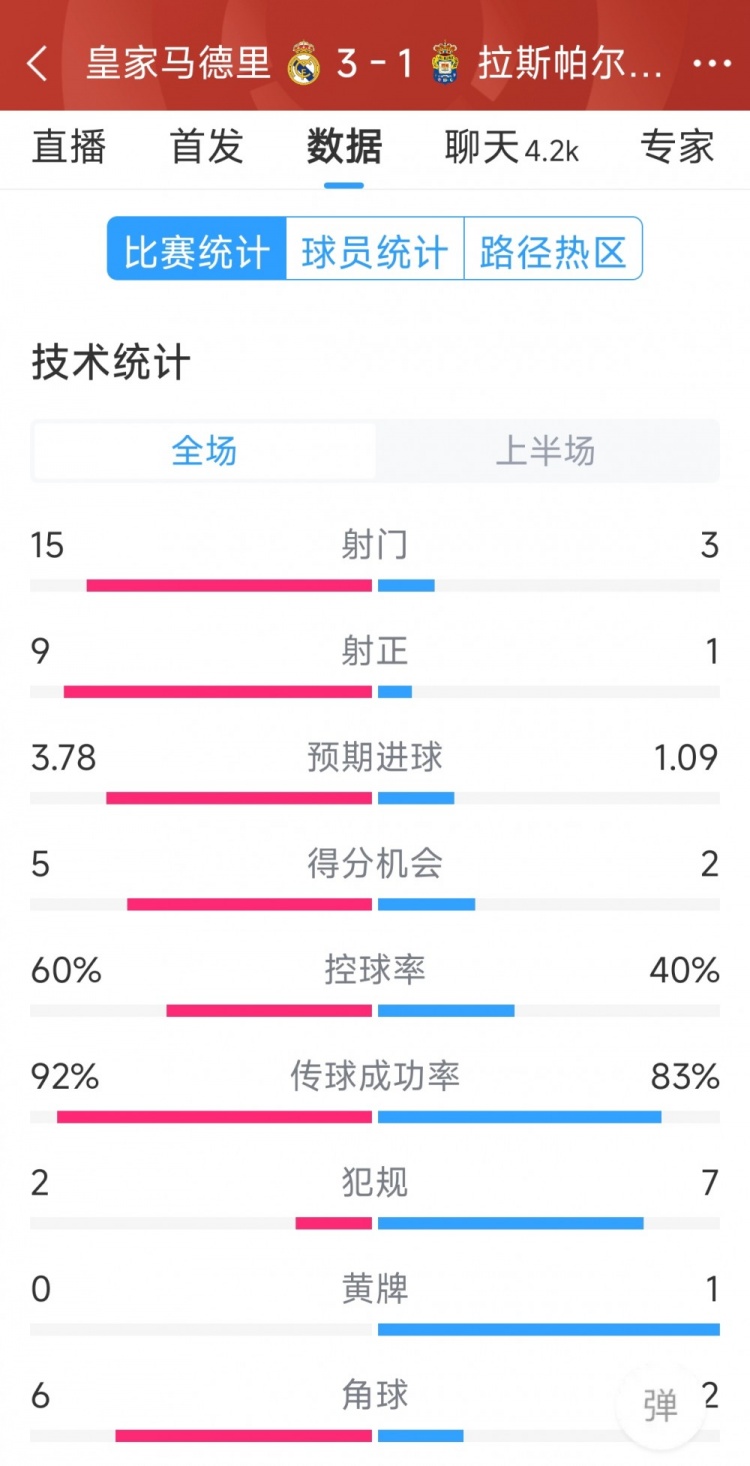The width and height of the screenshot is (750, 1466).
Task: Tap the back arrow icon
Action: click(37, 64)
